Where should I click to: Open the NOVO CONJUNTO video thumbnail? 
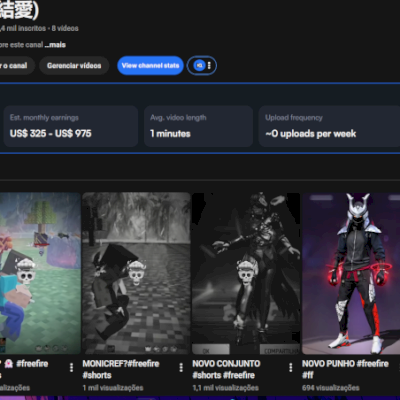[246, 273]
